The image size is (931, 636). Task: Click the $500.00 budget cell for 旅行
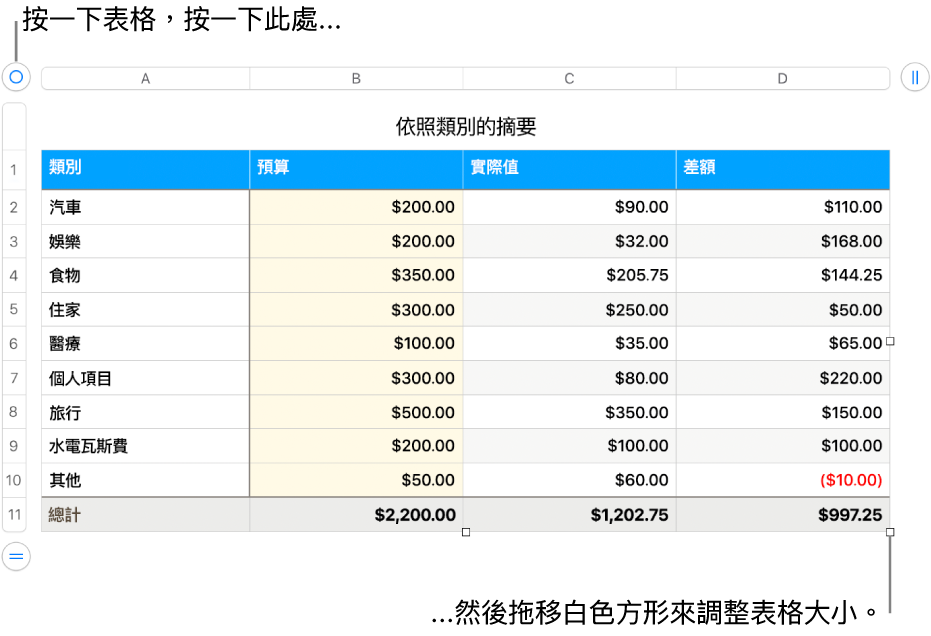pyautogui.click(x=356, y=412)
